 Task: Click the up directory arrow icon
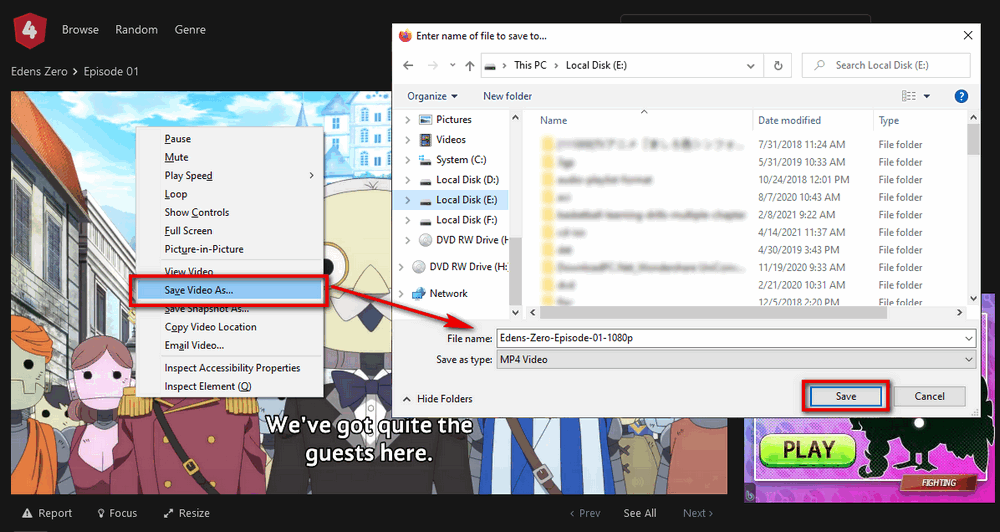pos(469,66)
